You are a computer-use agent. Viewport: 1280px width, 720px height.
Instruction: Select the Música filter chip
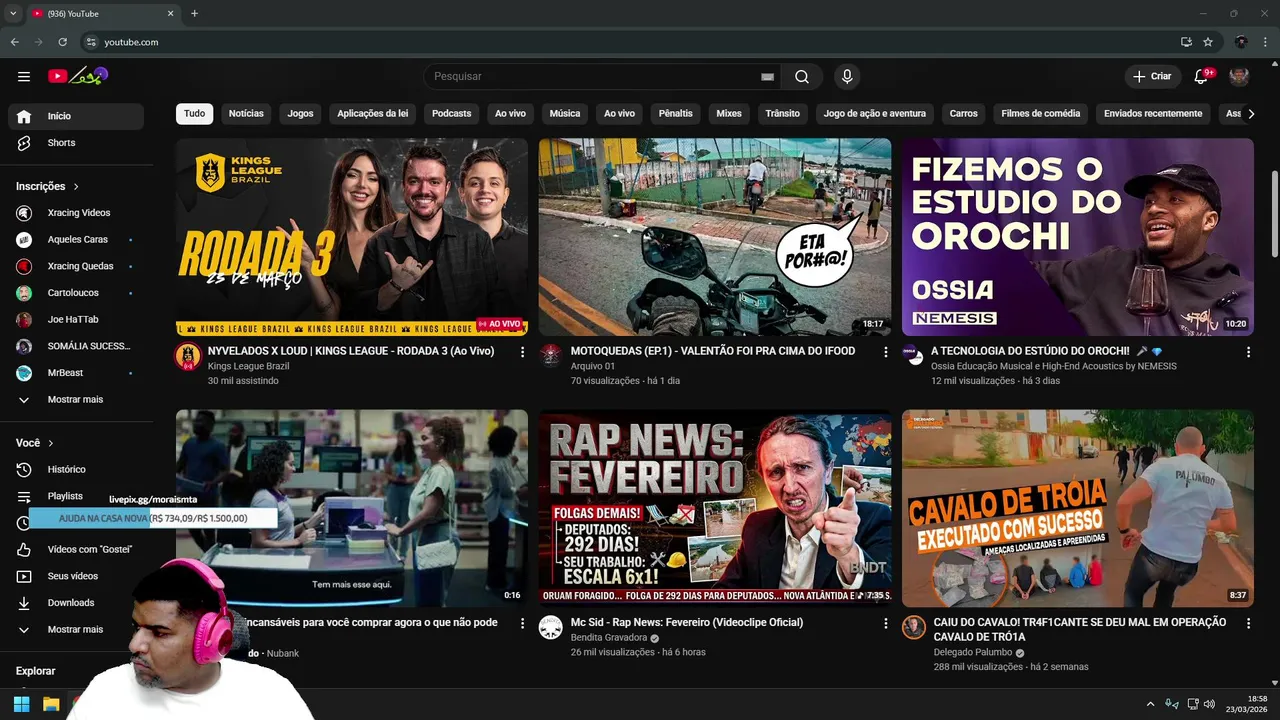(565, 114)
